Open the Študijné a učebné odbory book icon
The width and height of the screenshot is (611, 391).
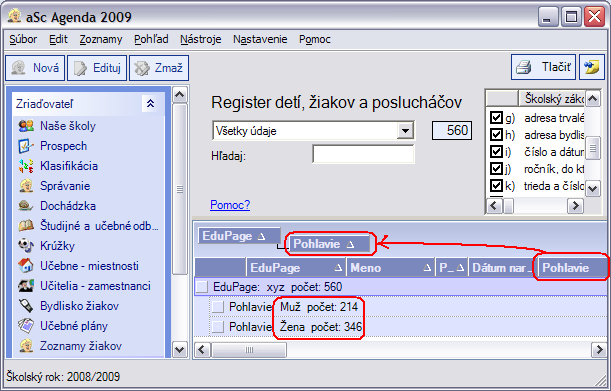tap(26, 225)
